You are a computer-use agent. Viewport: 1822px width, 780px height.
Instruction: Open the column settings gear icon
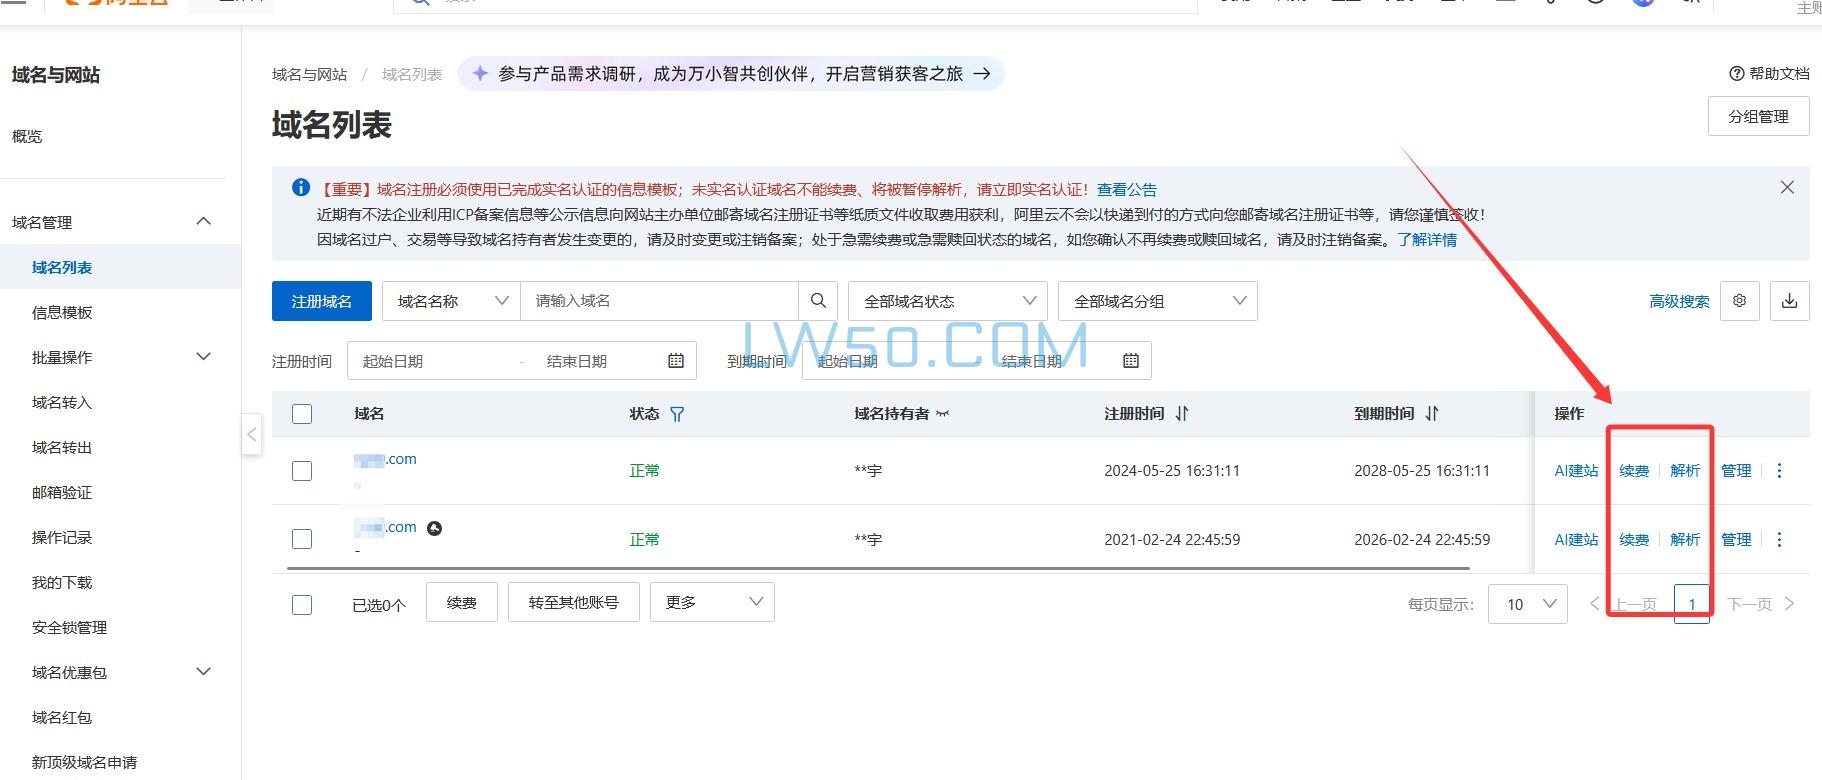1739,301
